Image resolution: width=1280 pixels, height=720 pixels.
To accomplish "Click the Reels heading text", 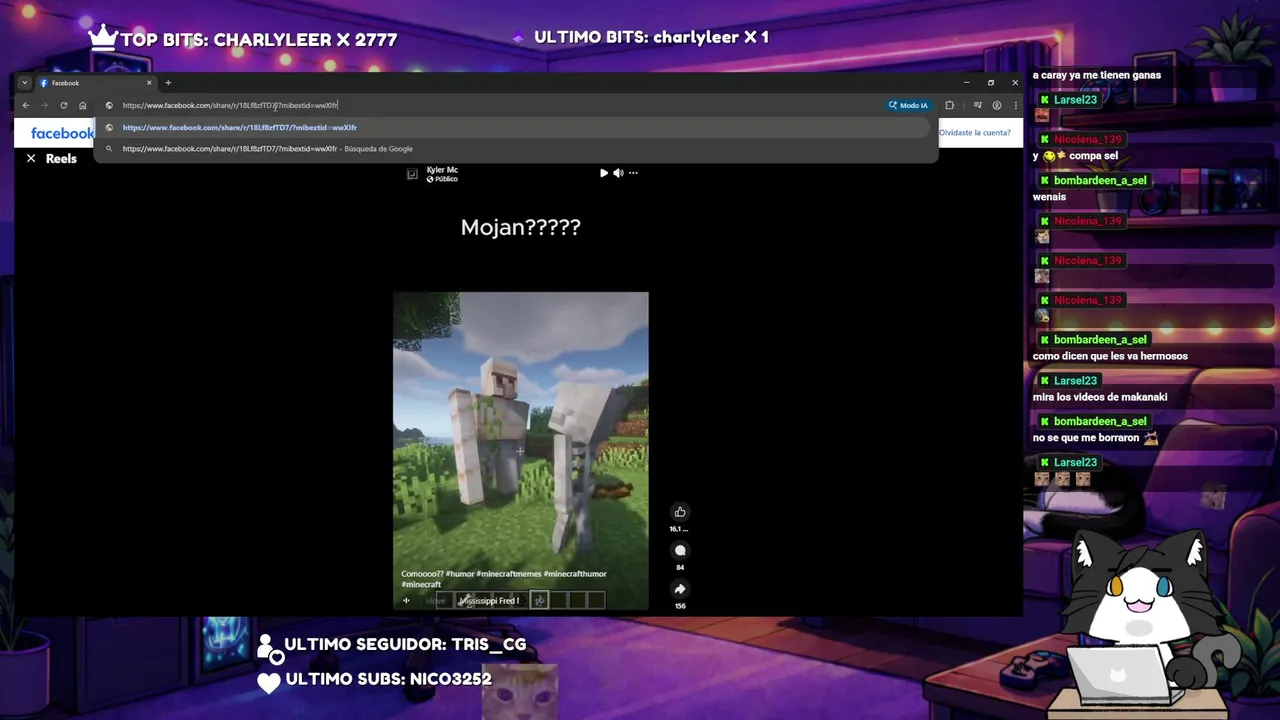I will [x=61, y=159].
